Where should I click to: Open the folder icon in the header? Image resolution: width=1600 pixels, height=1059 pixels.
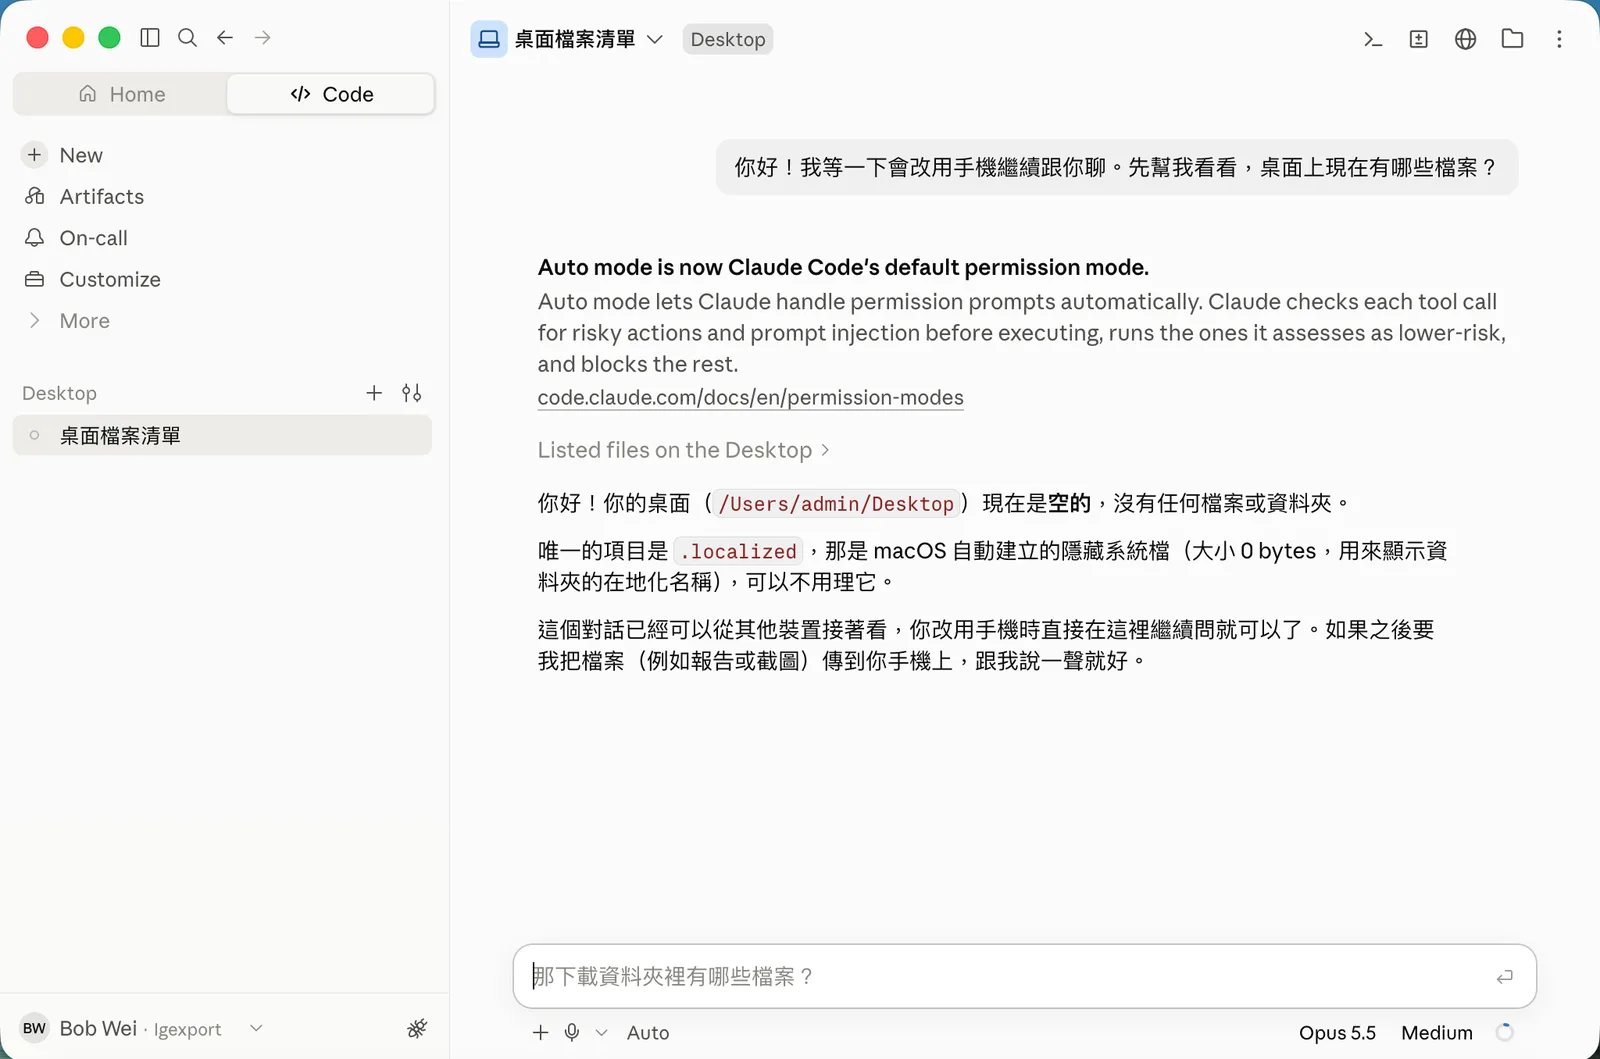(x=1512, y=39)
